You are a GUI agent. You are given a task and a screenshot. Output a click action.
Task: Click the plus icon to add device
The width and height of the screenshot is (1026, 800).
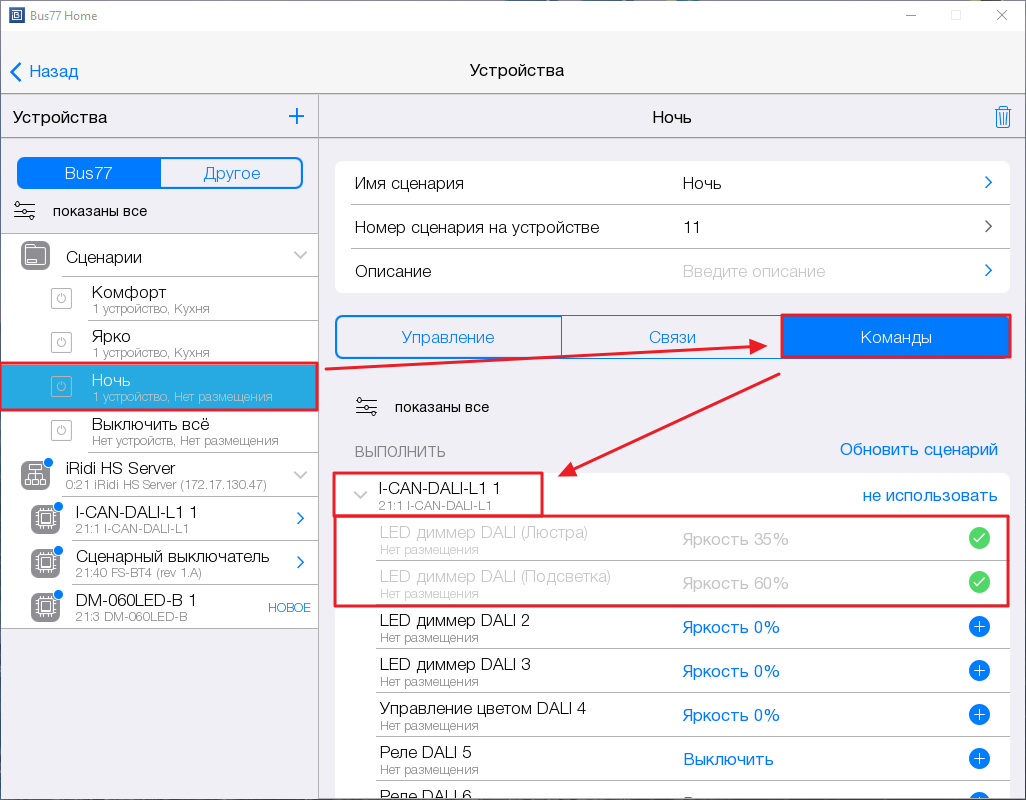296,117
